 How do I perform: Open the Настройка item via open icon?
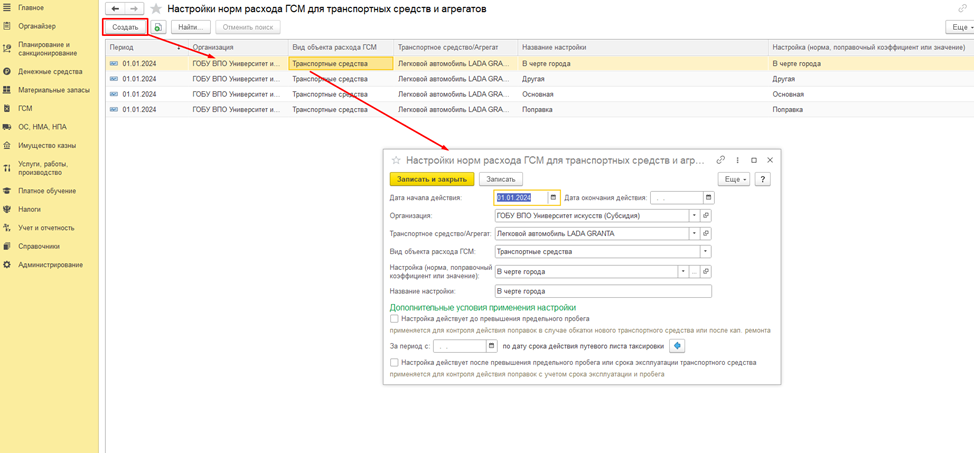(706, 272)
